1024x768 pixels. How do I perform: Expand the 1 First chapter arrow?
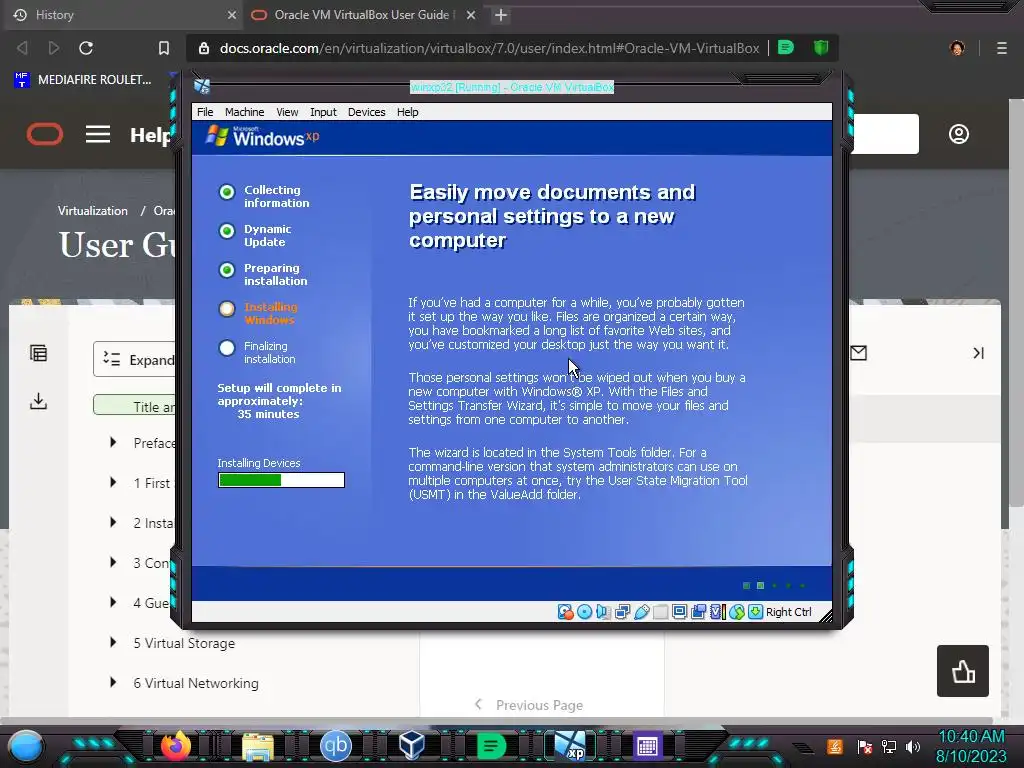tap(113, 483)
